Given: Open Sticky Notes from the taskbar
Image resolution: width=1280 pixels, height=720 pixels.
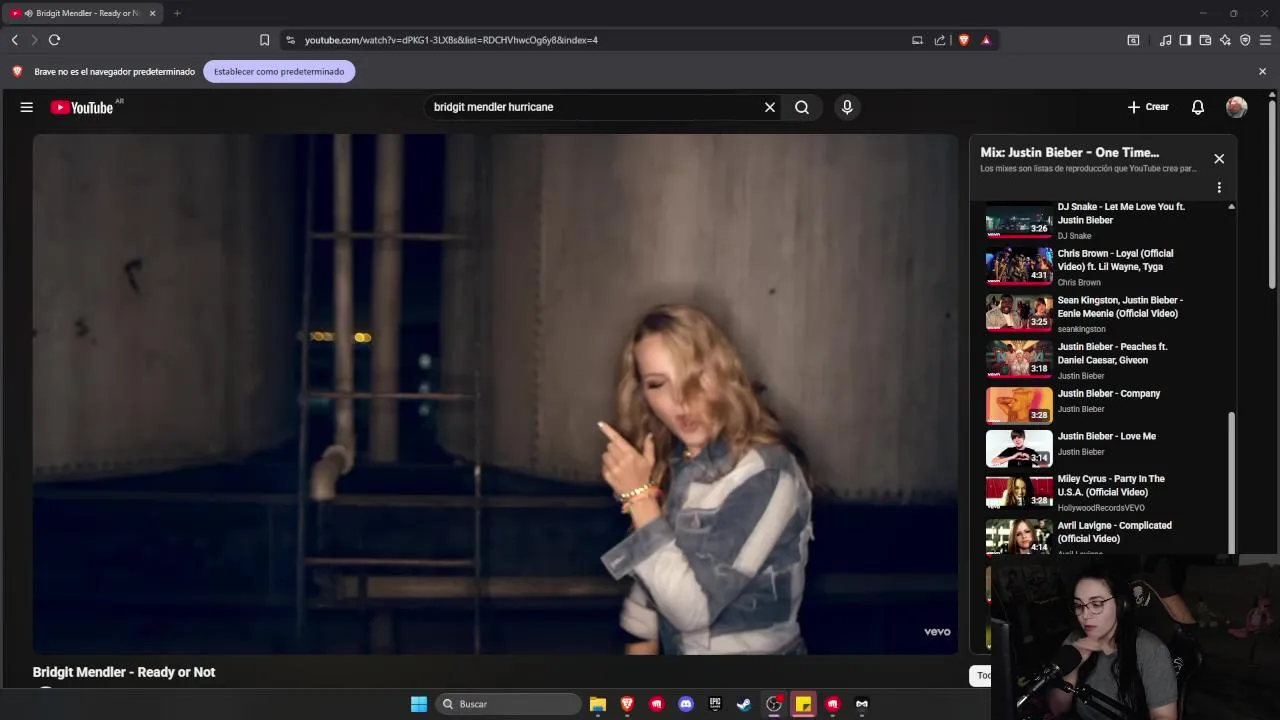Looking at the screenshot, I should tap(803, 704).
